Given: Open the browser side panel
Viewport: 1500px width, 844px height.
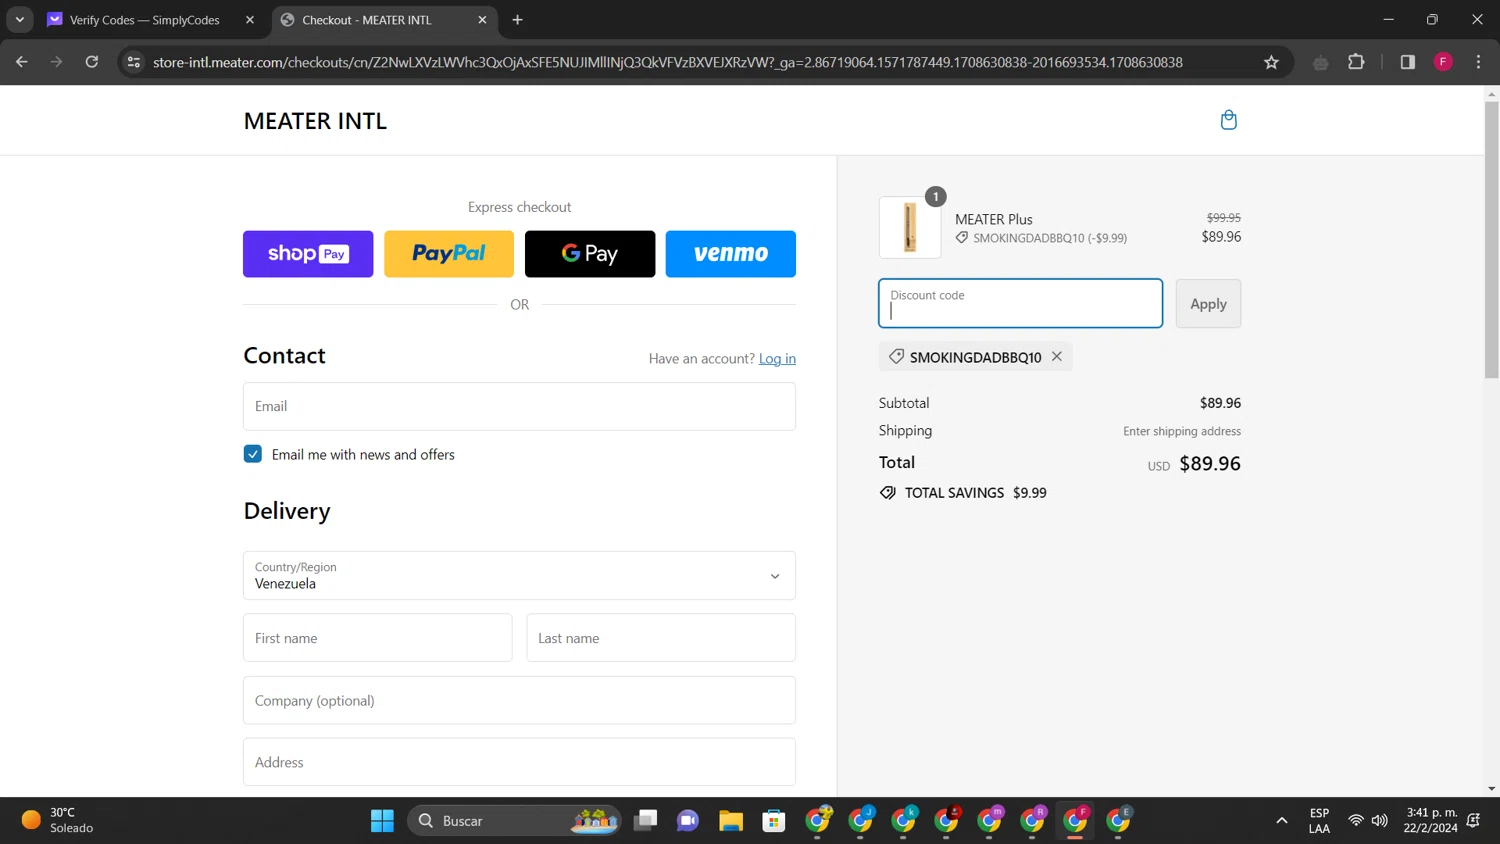Looking at the screenshot, I should pyautogui.click(x=1408, y=62).
